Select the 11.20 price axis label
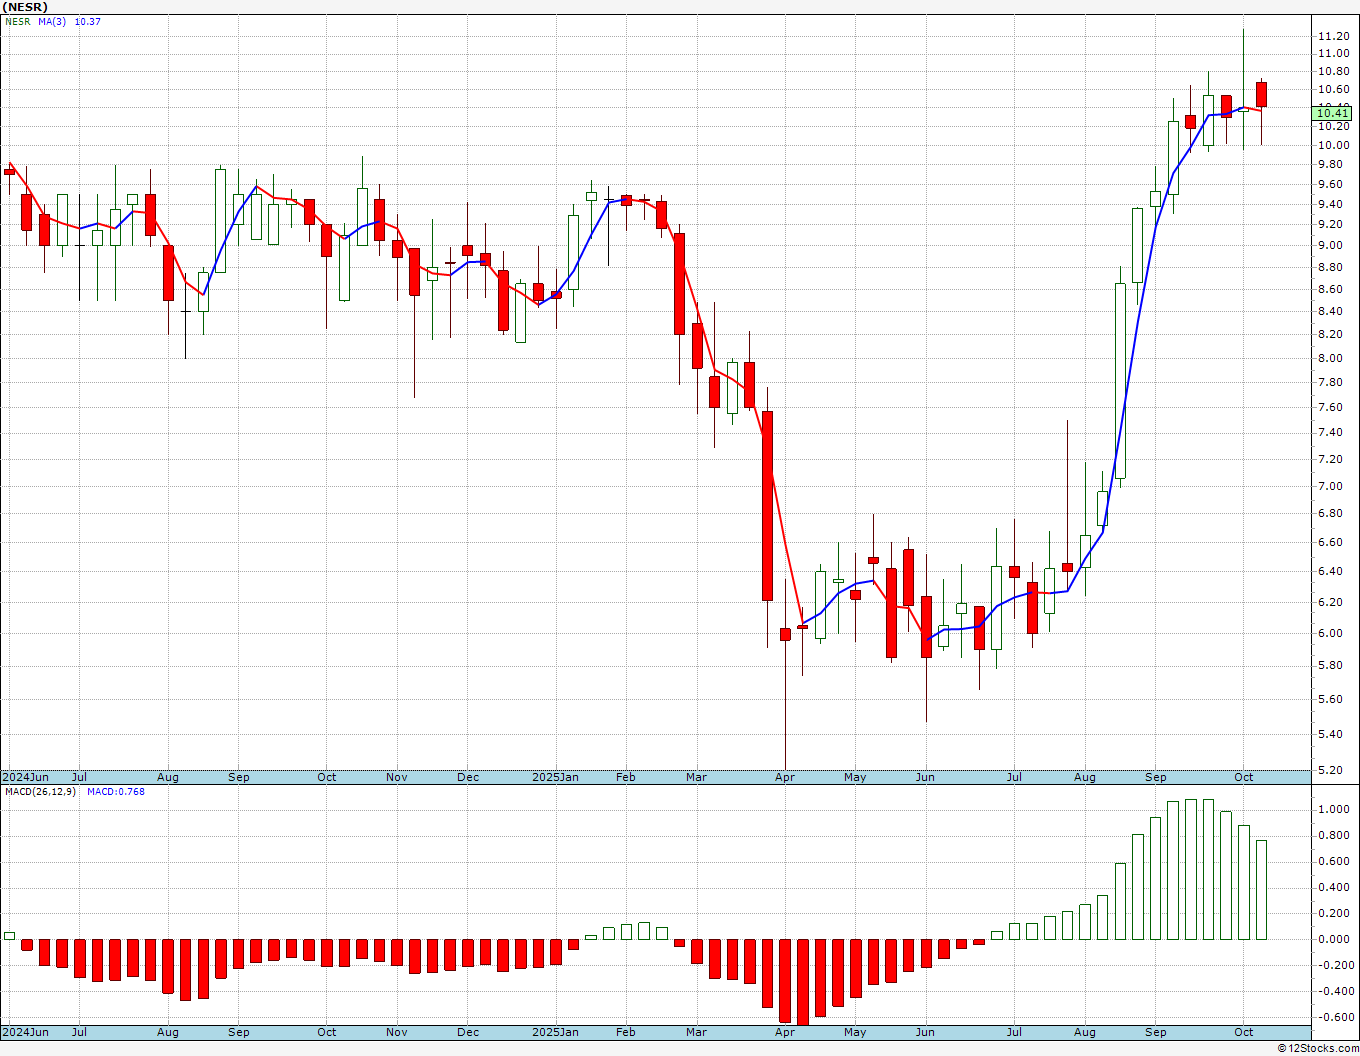This screenshot has height=1056, width=1360. click(x=1333, y=36)
